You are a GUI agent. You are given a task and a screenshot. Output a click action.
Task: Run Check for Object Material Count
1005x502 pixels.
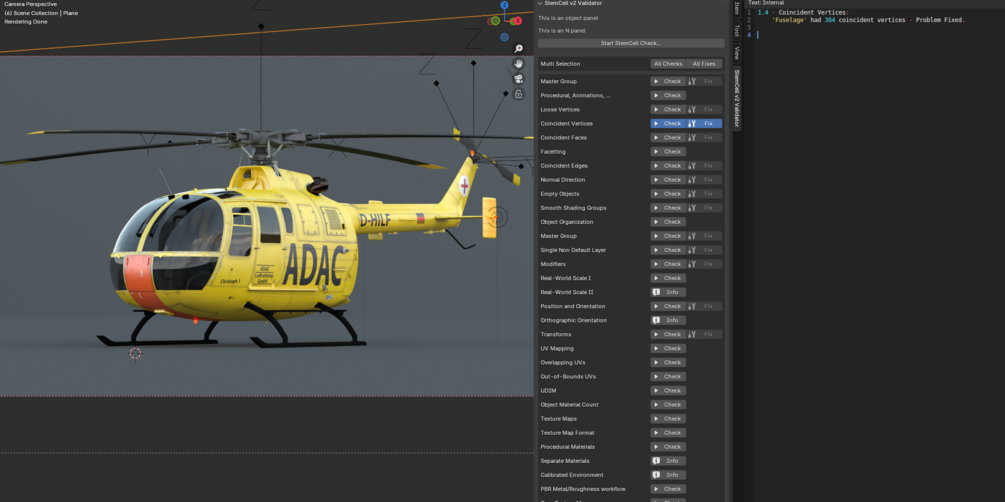point(668,405)
